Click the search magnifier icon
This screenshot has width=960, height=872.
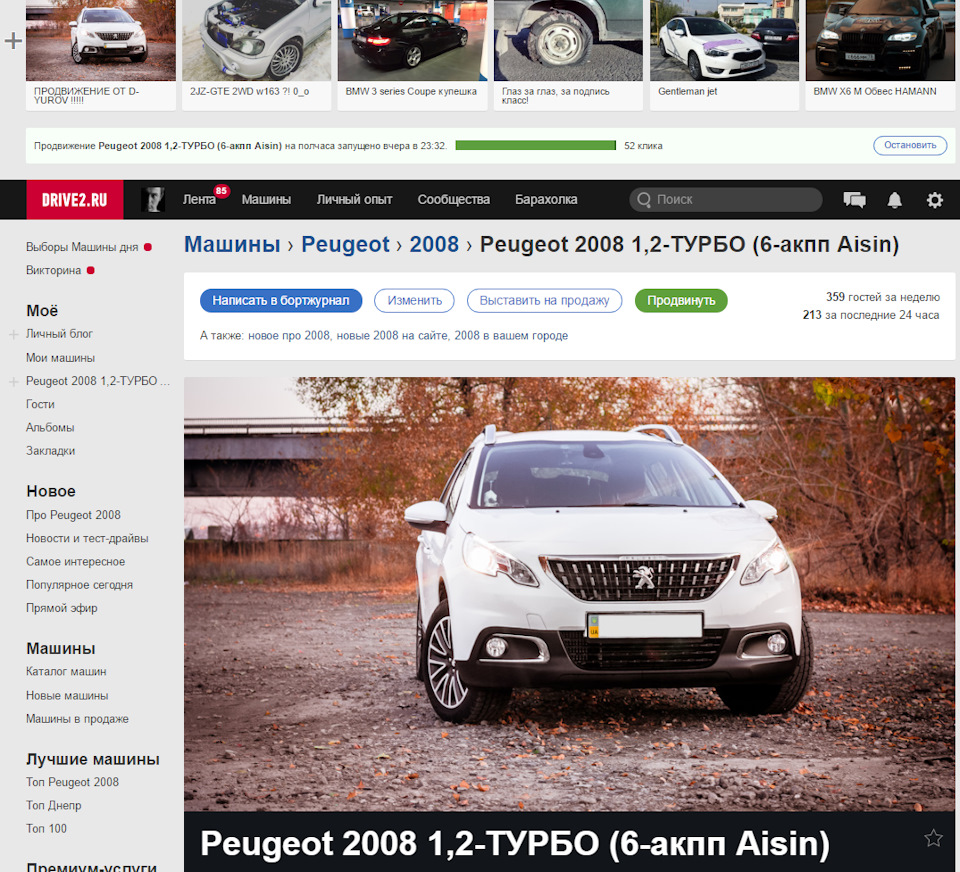click(x=643, y=200)
